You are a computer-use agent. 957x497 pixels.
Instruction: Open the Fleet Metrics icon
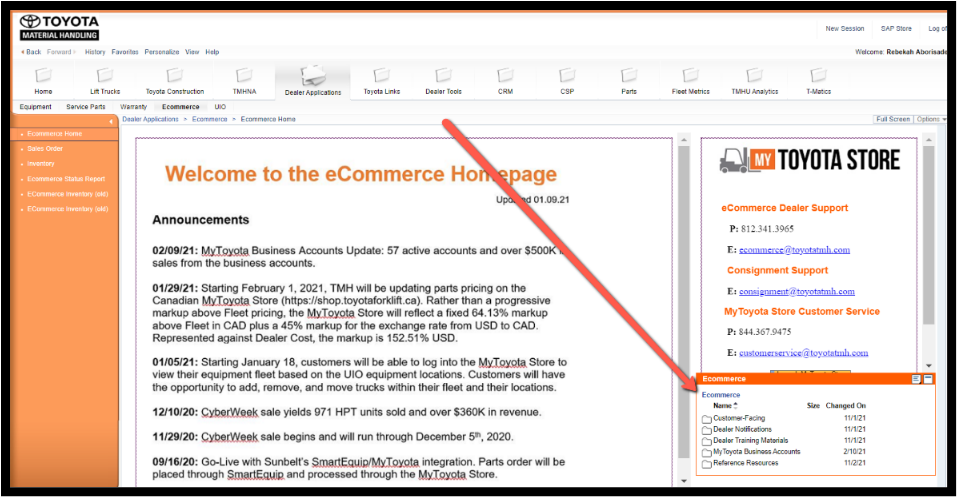click(x=690, y=76)
